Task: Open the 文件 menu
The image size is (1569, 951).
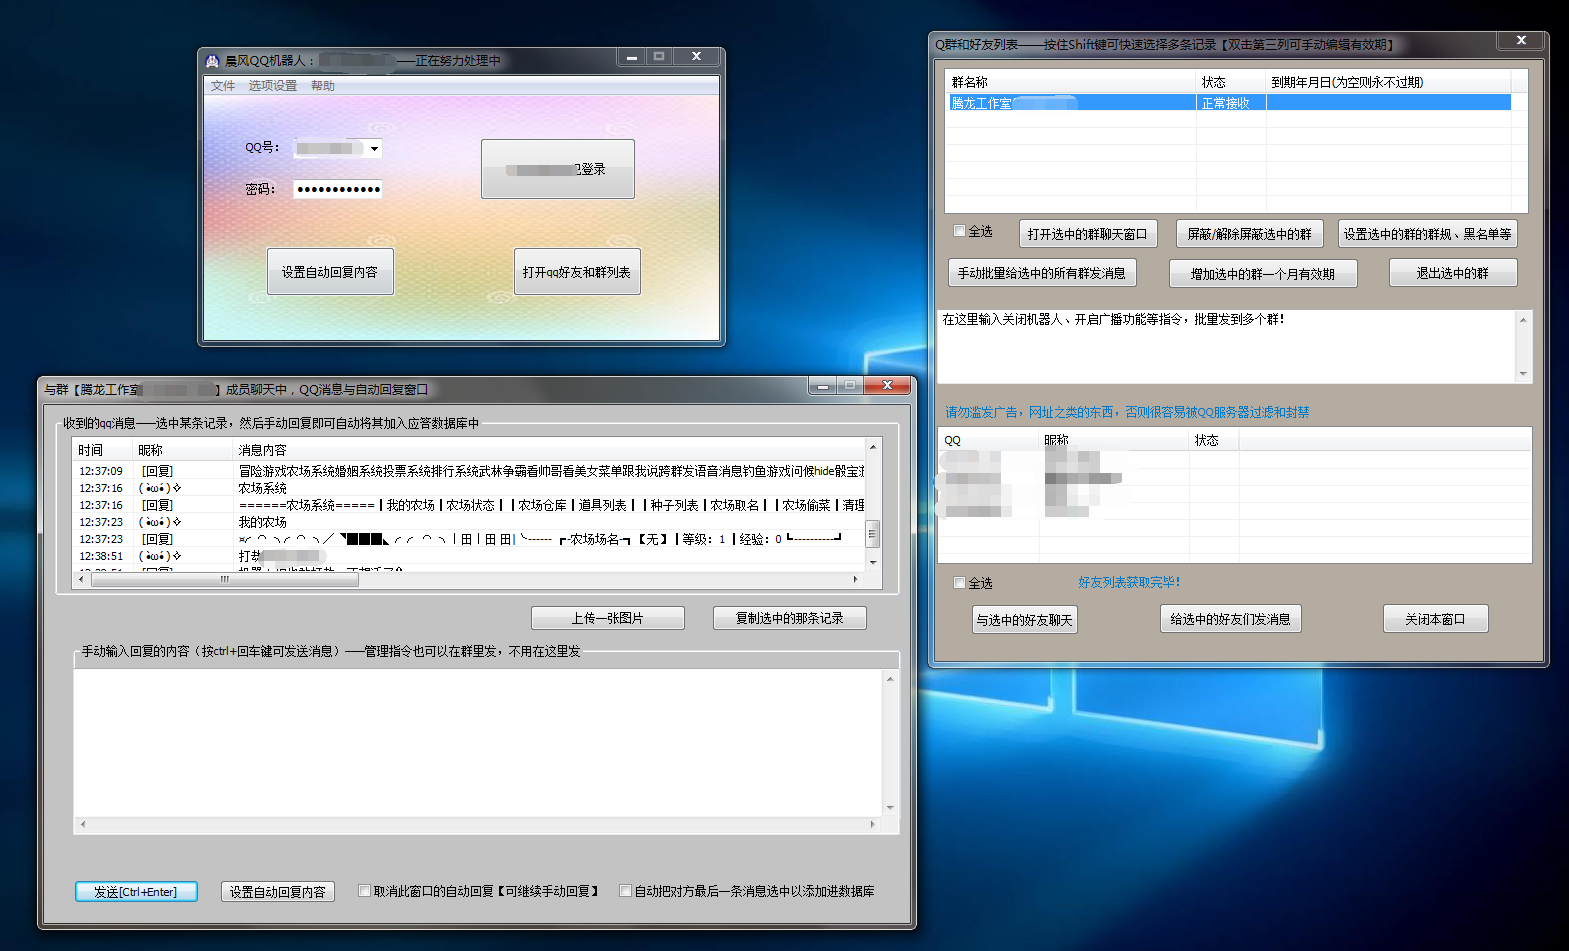Action: 223,86
